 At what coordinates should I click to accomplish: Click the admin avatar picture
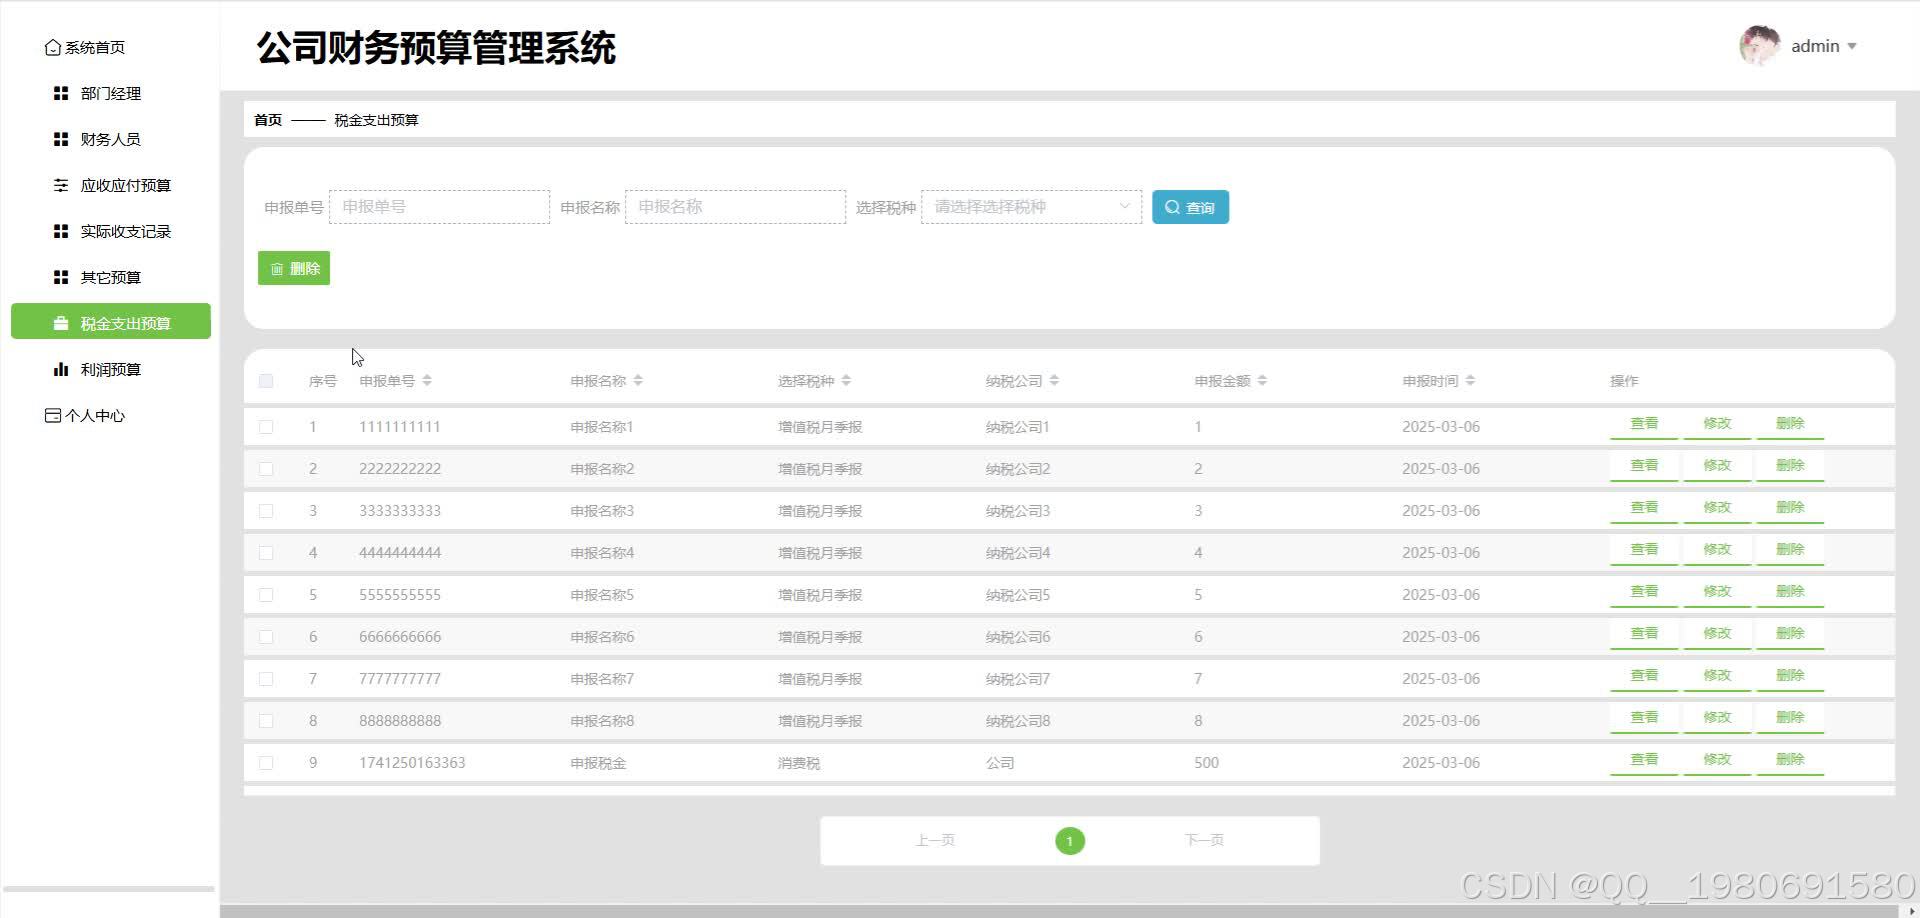click(1760, 46)
